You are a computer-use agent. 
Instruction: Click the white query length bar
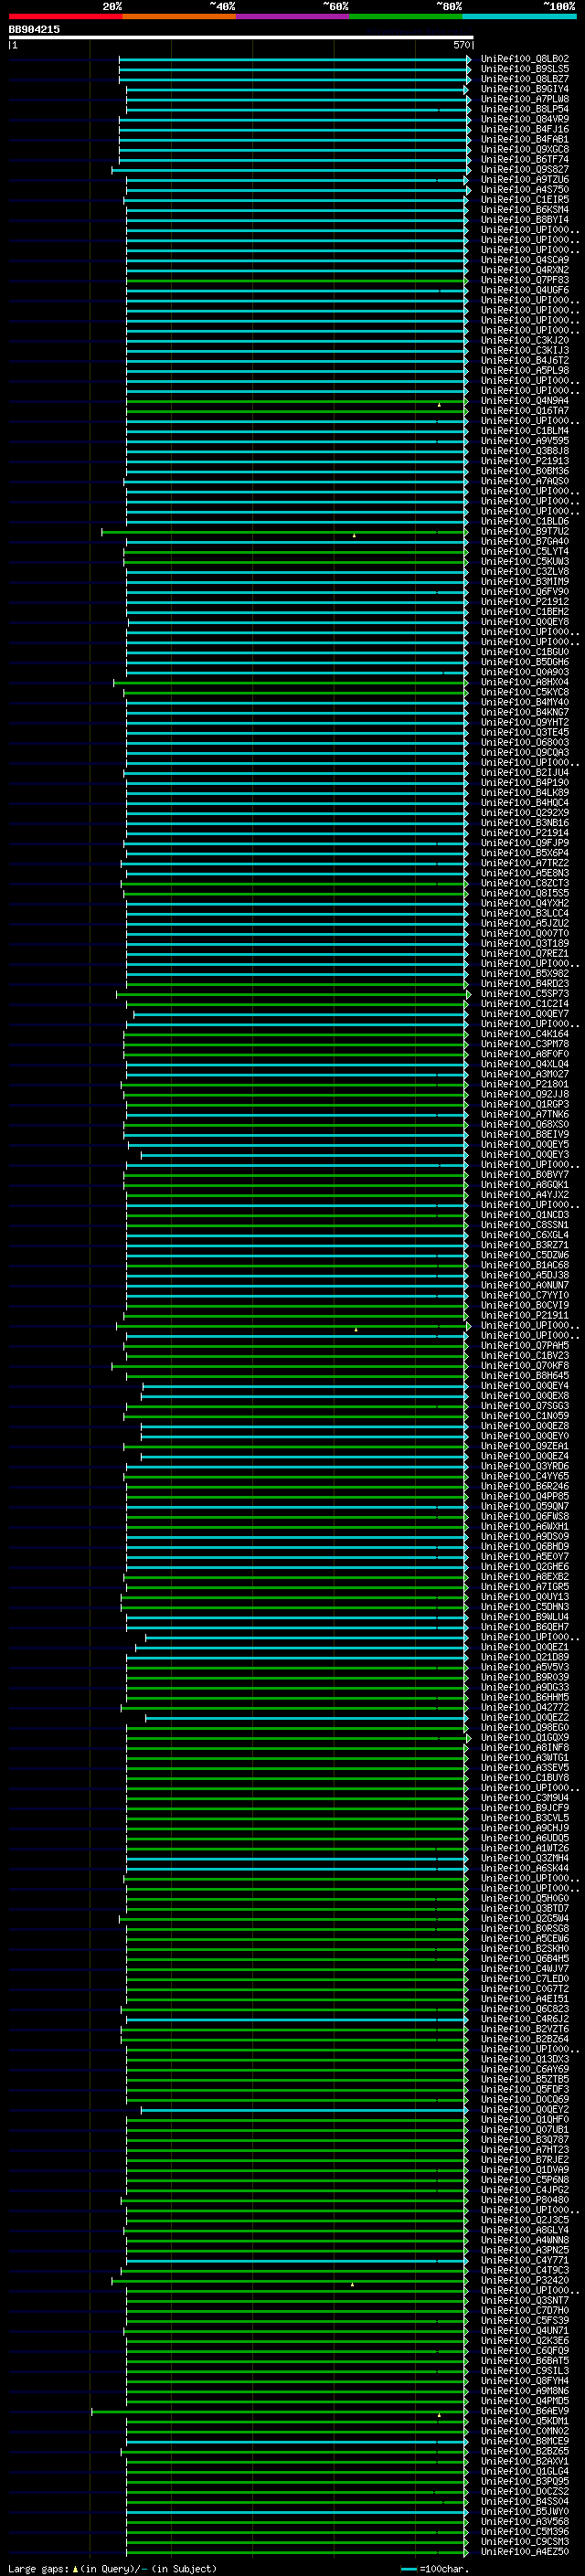pyautogui.click(x=241, y=37)
